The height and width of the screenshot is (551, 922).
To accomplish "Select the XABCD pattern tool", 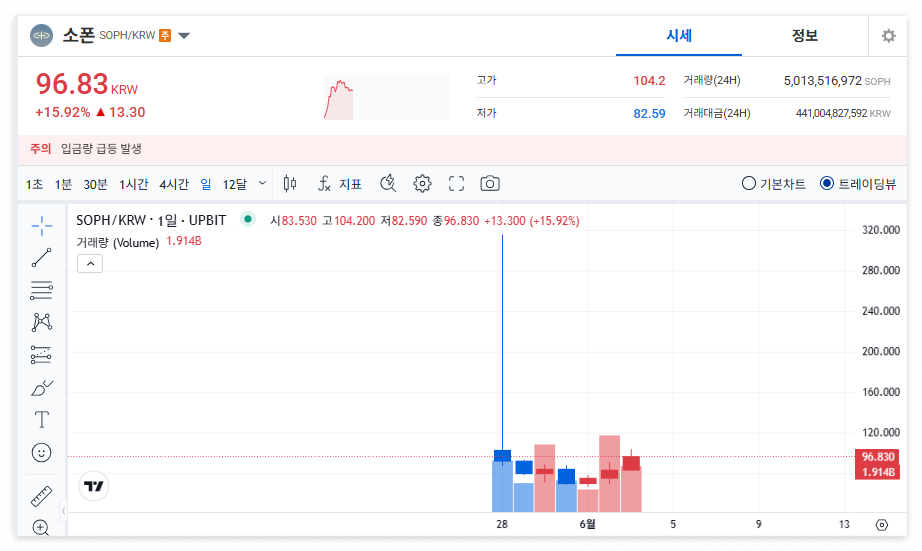I will pyautogui.click(x=42, y=322).
